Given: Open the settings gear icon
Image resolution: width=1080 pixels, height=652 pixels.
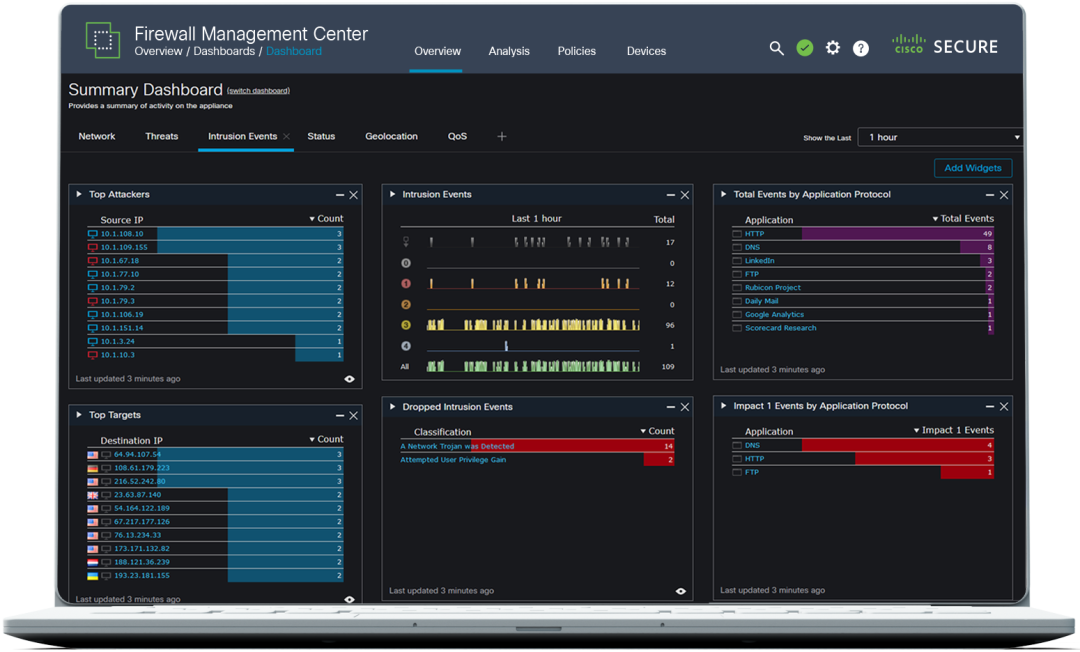Looking at the screenshot, I should tap(833, 48).
